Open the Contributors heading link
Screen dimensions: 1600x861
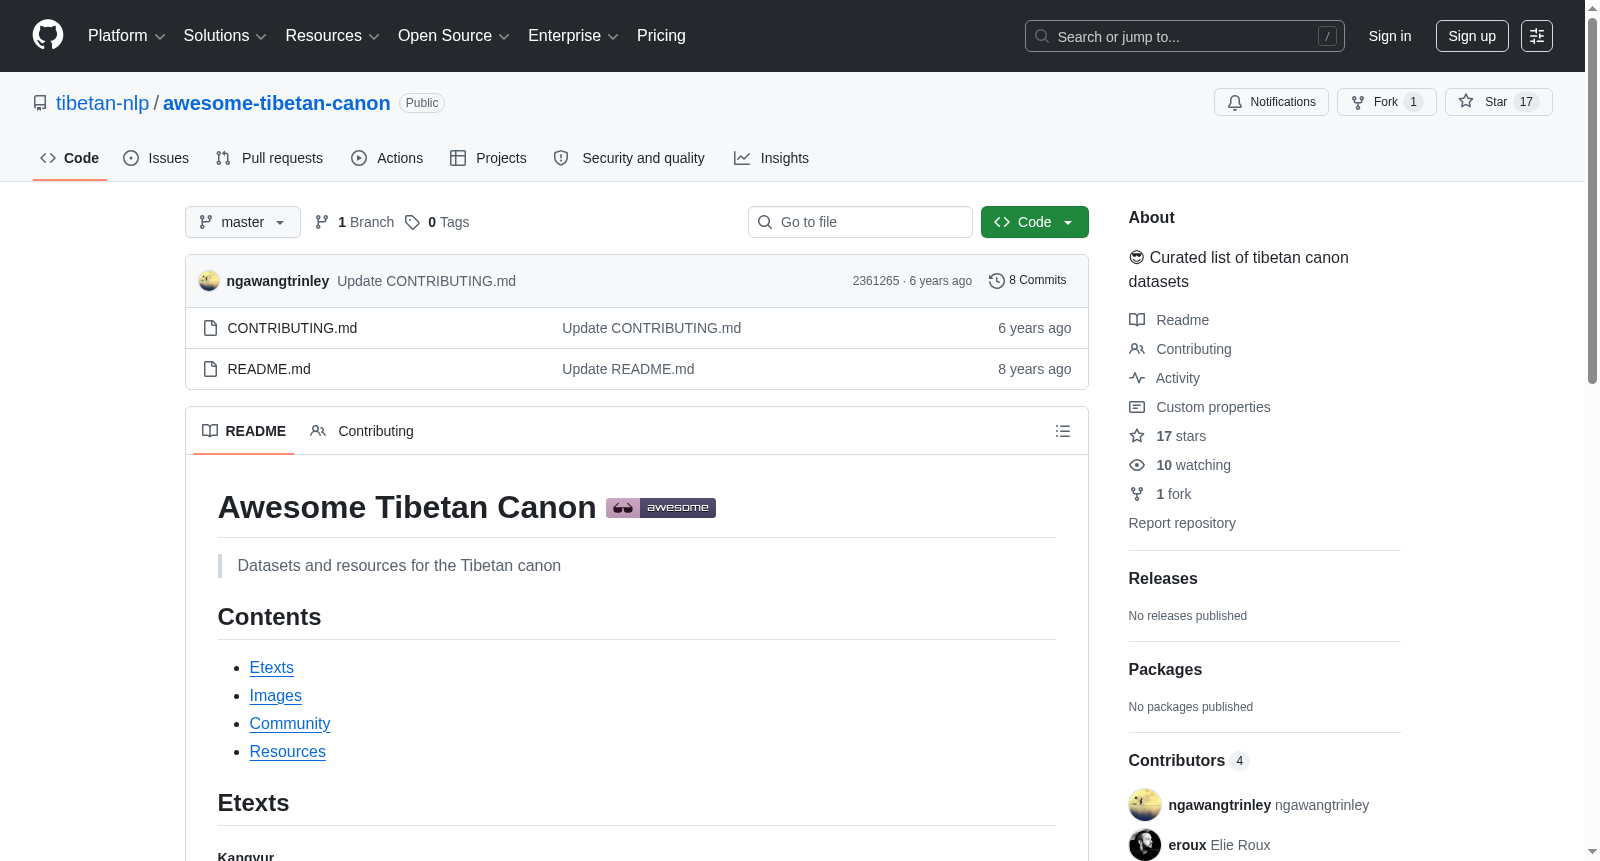pyautogui.click(x=1189, y=761)
